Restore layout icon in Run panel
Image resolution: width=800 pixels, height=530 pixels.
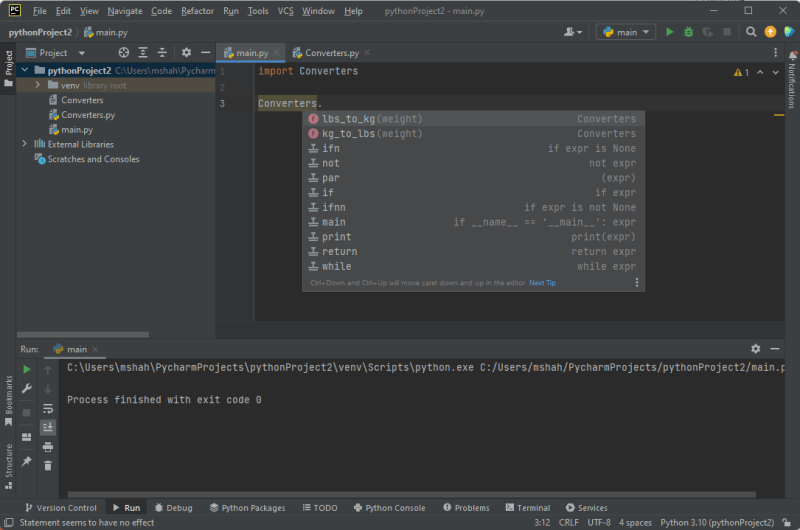pos(27,437)
